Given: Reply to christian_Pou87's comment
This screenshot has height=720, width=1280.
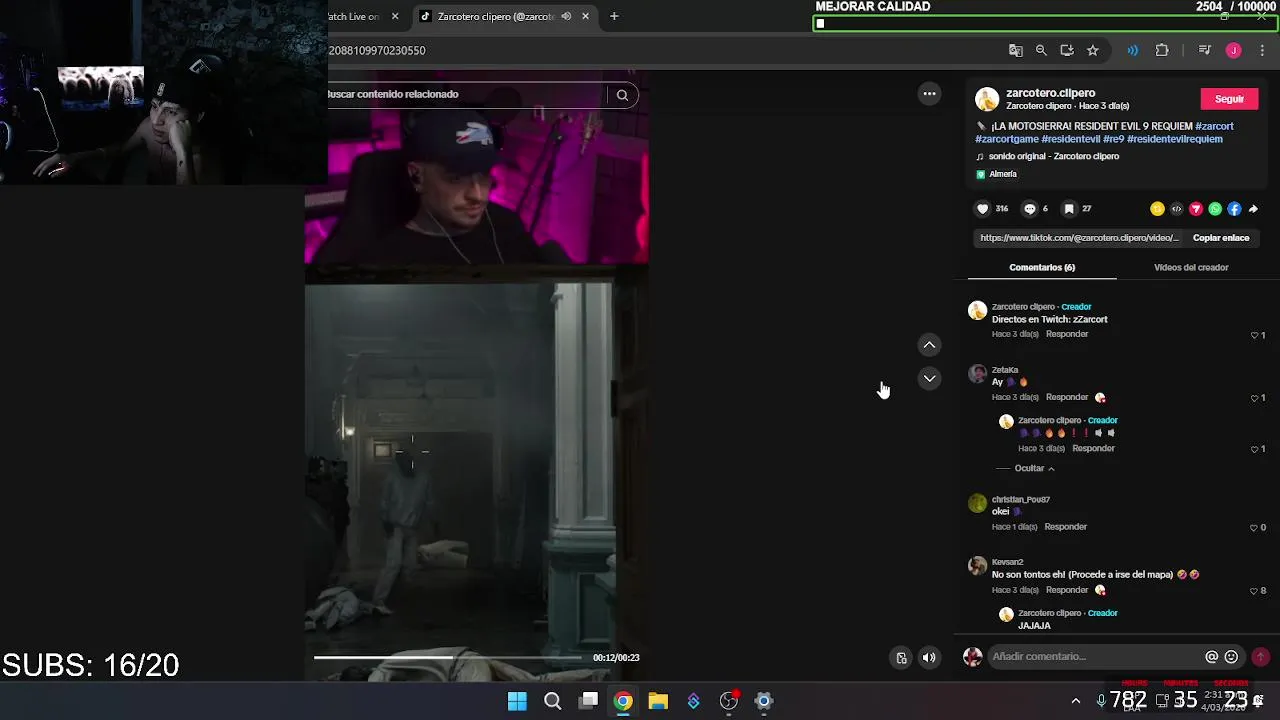Looking at the screenshot, I should click(1065, 527).
